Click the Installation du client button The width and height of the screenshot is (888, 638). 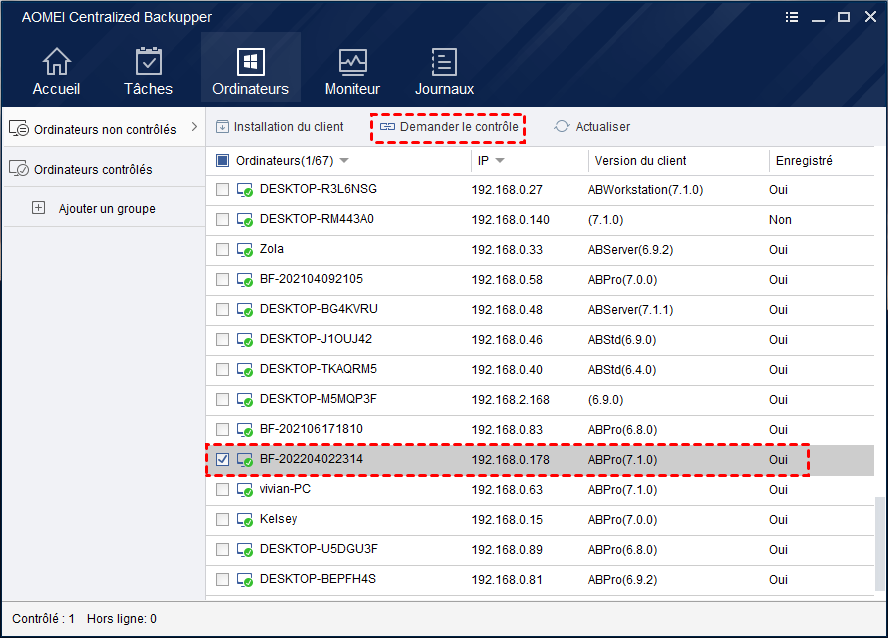[280, 127]
